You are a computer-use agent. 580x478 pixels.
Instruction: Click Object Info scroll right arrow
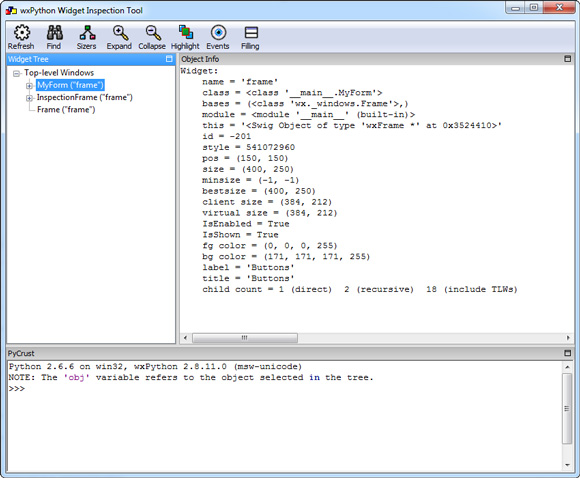(568, 338)
